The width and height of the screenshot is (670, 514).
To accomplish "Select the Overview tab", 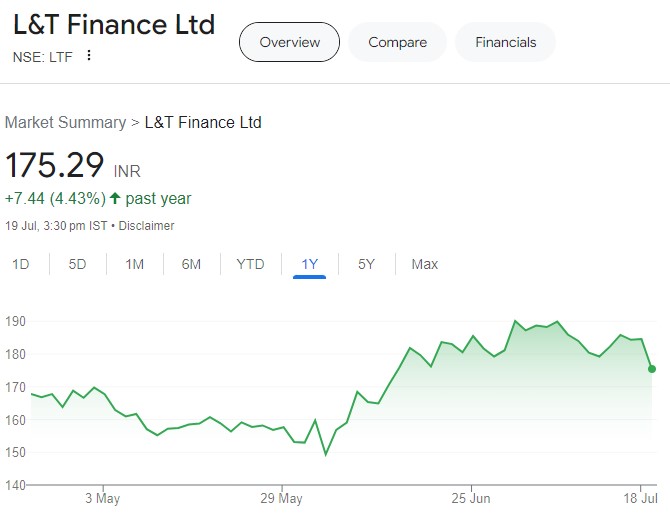I will tap(289, 42).
